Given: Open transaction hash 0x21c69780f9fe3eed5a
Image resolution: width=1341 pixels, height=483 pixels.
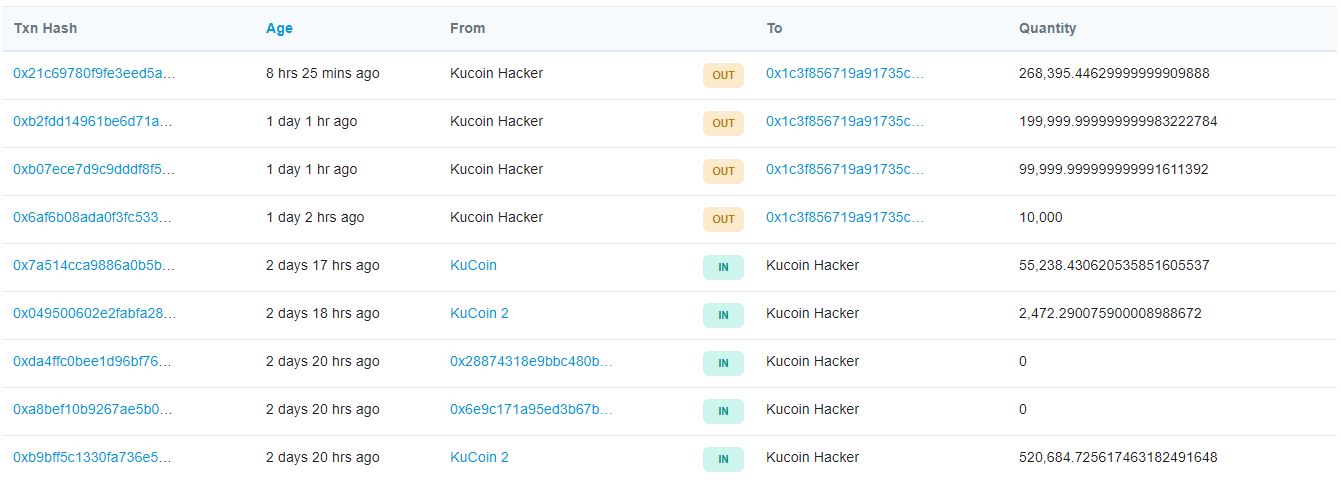Looking at the screenshot, I should tap(94, 73).
